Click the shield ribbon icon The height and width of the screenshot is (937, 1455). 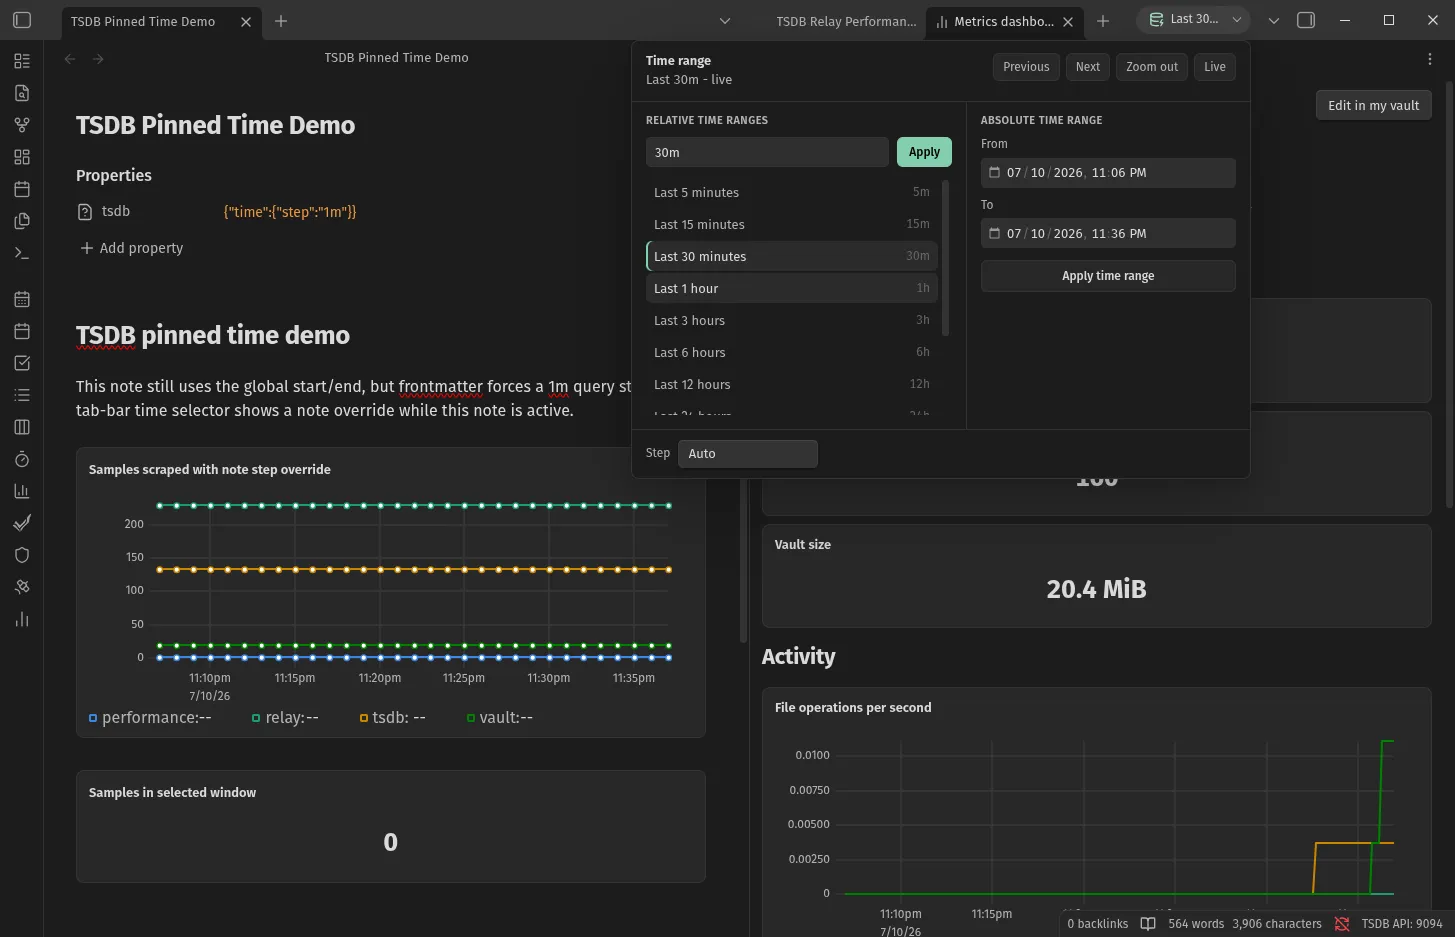pos(22,555)
